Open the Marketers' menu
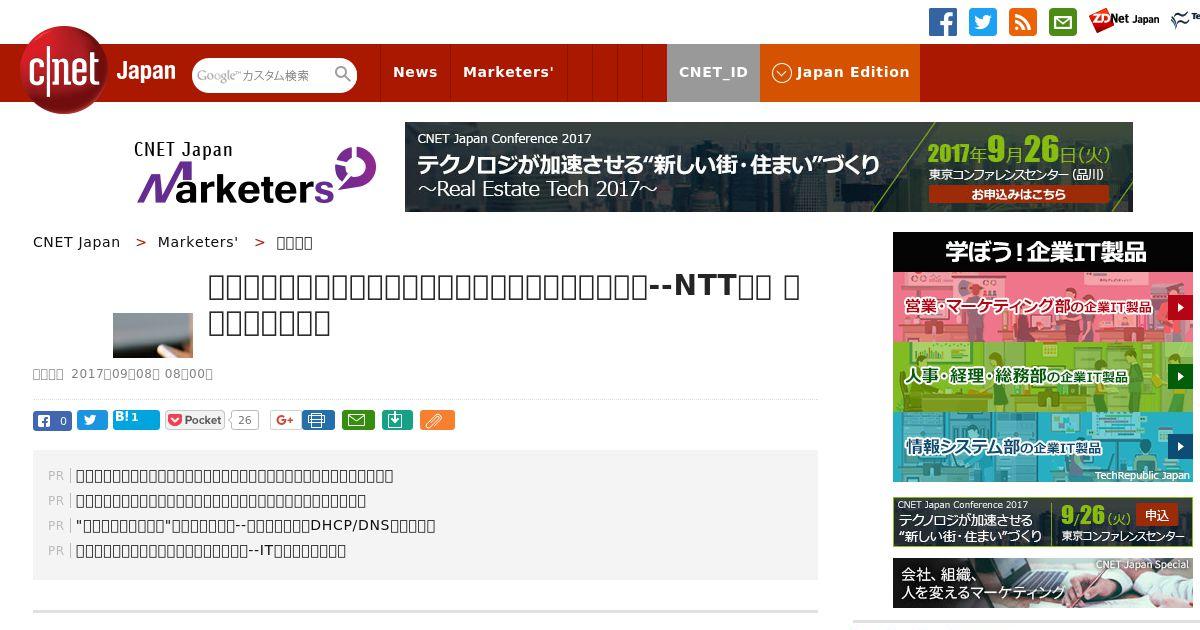This screenshot has width=1200, height=630. (508, 72)
